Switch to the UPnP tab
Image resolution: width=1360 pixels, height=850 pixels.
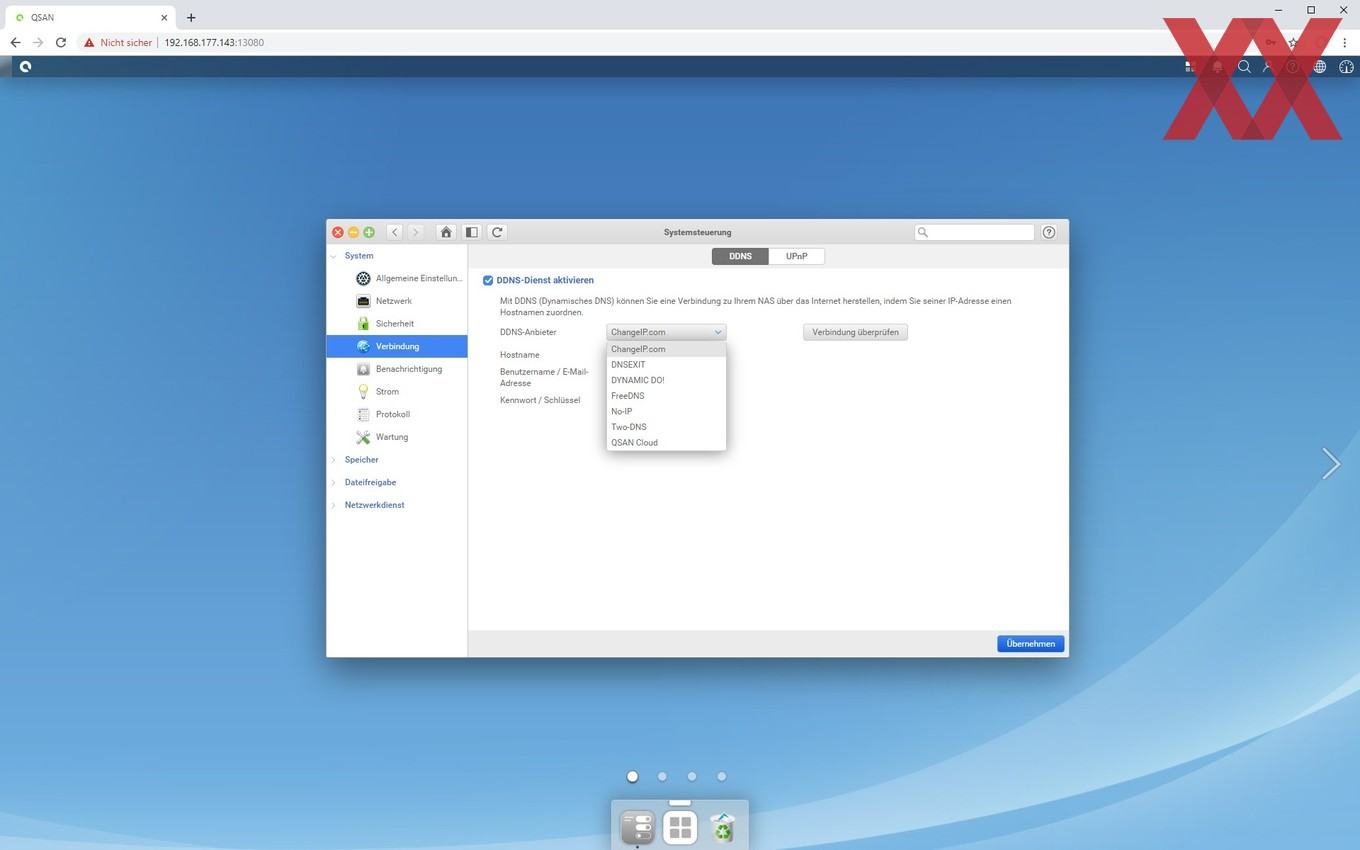[797, 256]
